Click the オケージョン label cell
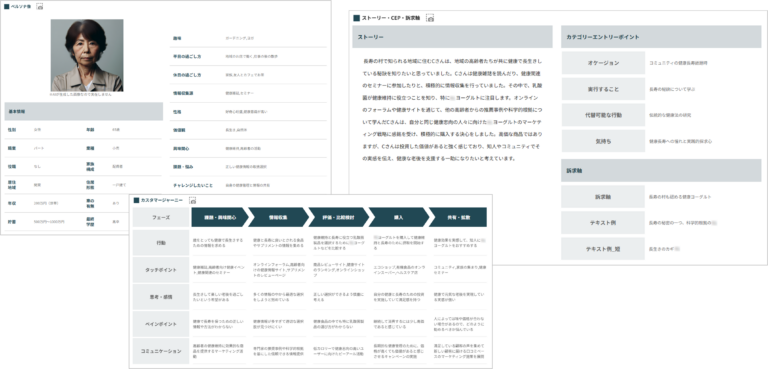The height and width of the screenshot is (369, 768). point(603,63)
